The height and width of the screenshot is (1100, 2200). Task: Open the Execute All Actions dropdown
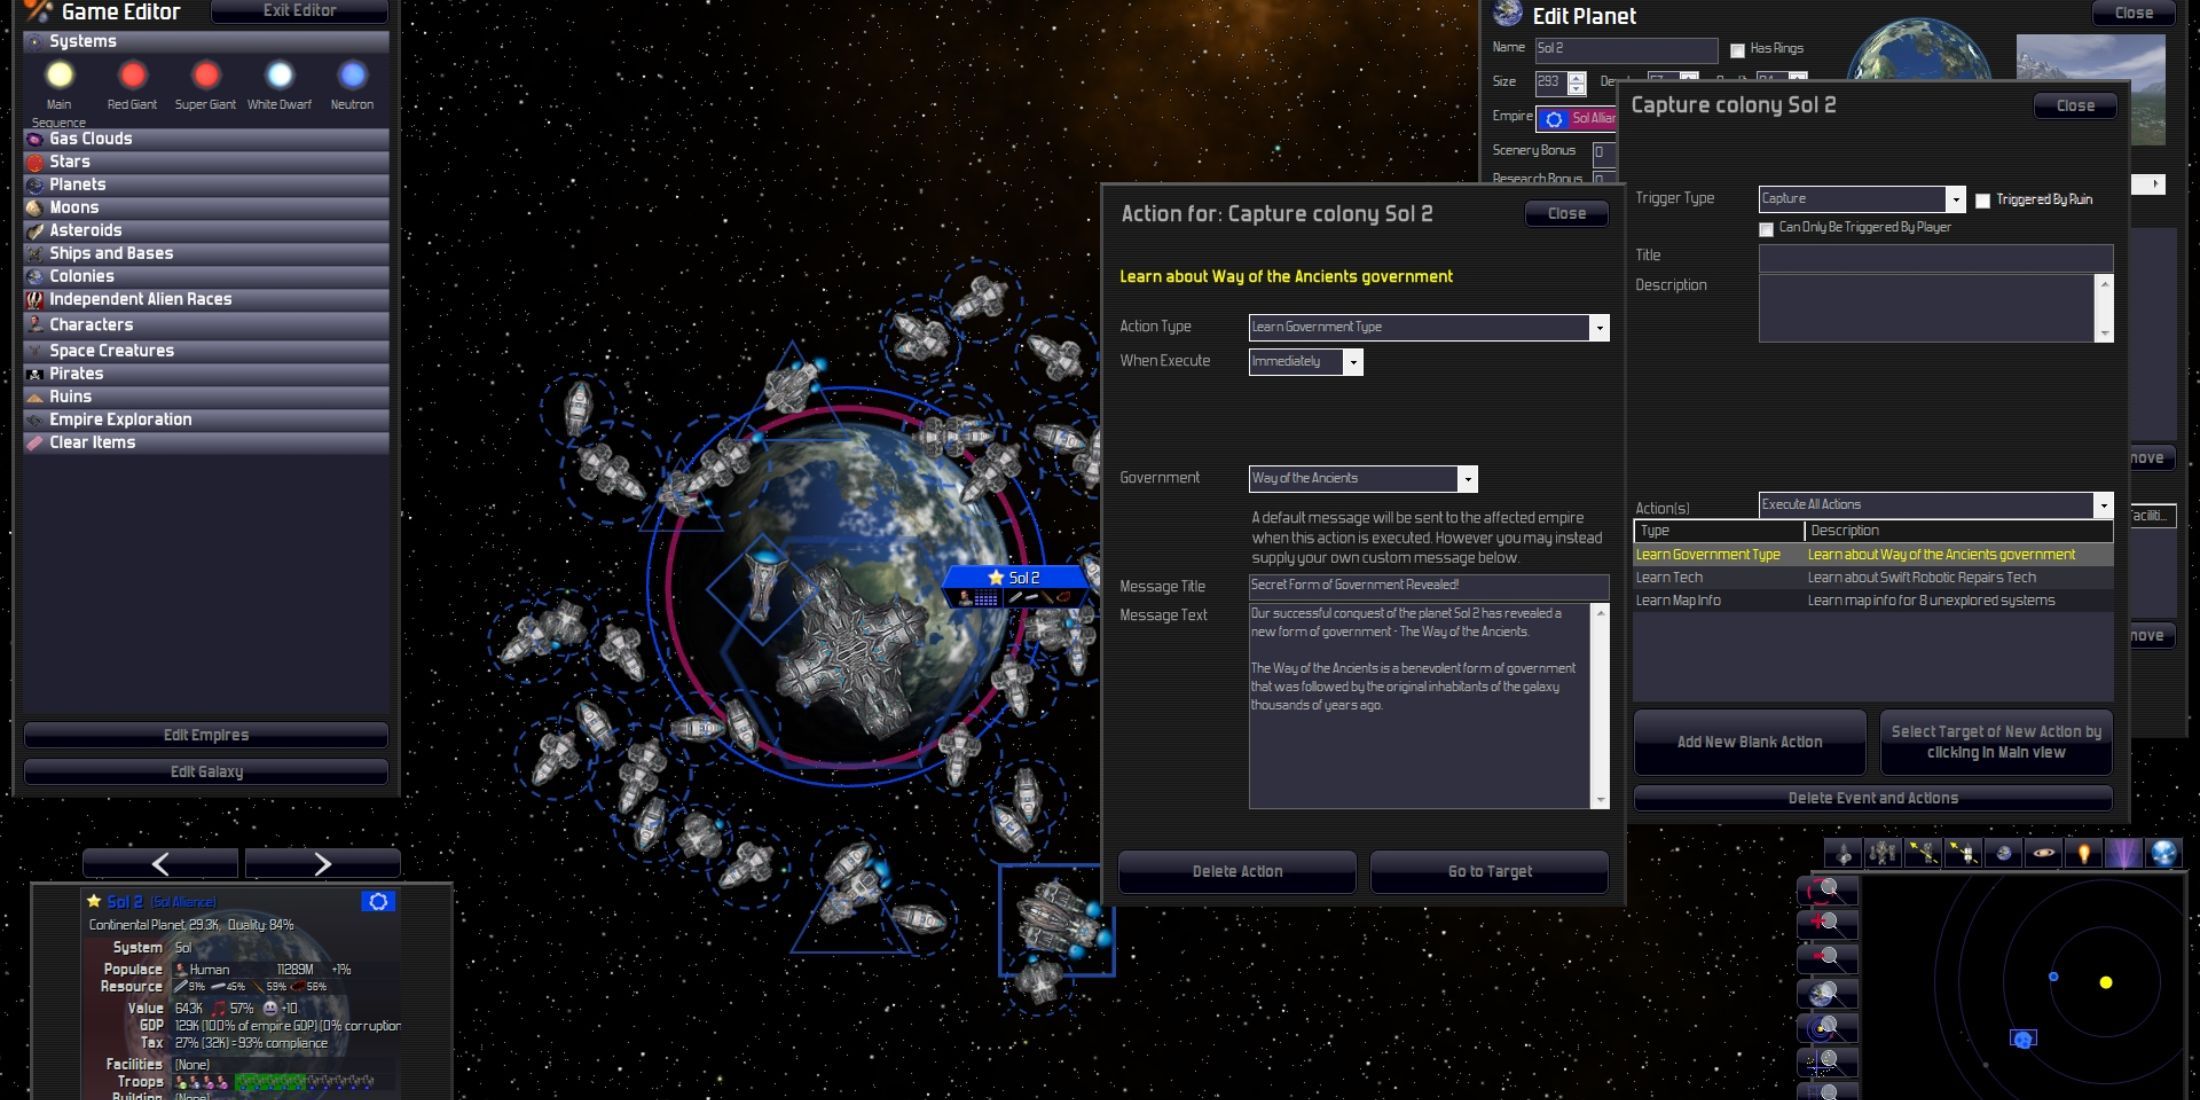point(1936,505)
